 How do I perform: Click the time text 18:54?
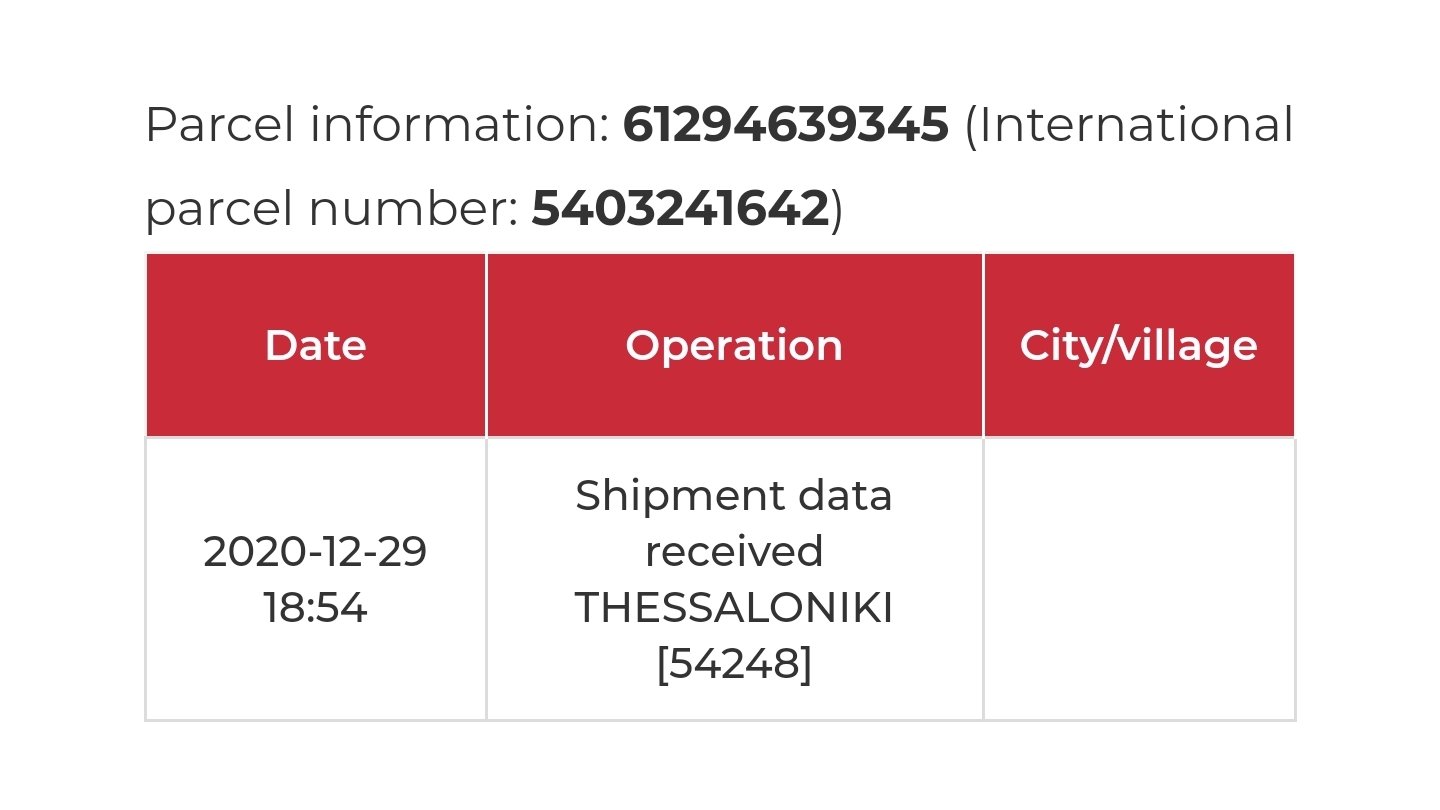coord(316,608)
